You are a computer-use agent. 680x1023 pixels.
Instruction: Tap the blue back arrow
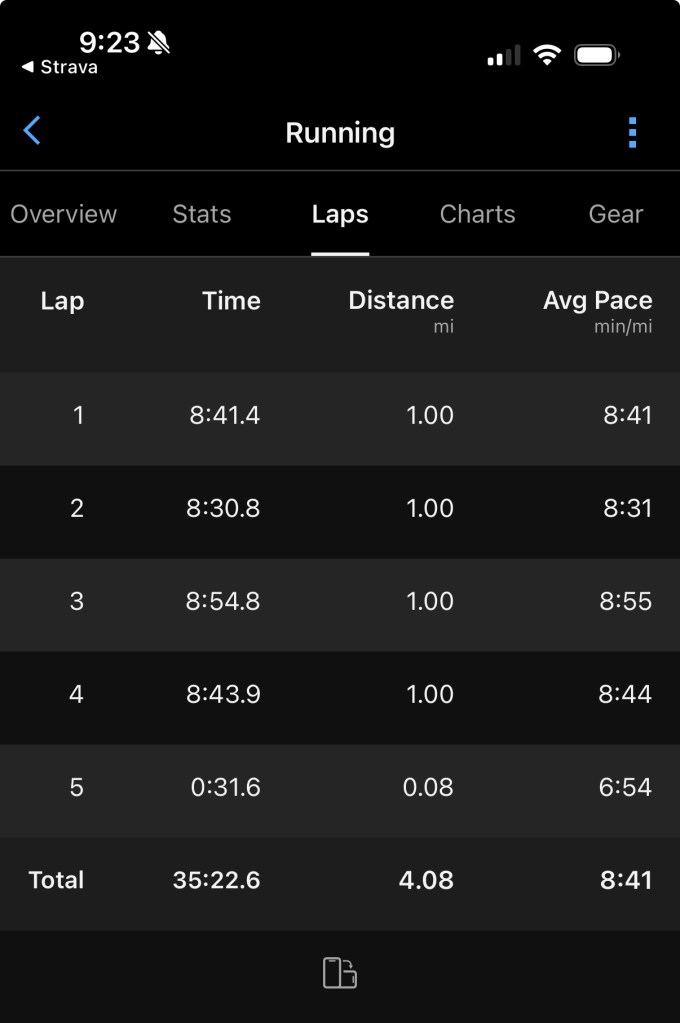pos(33,131)
